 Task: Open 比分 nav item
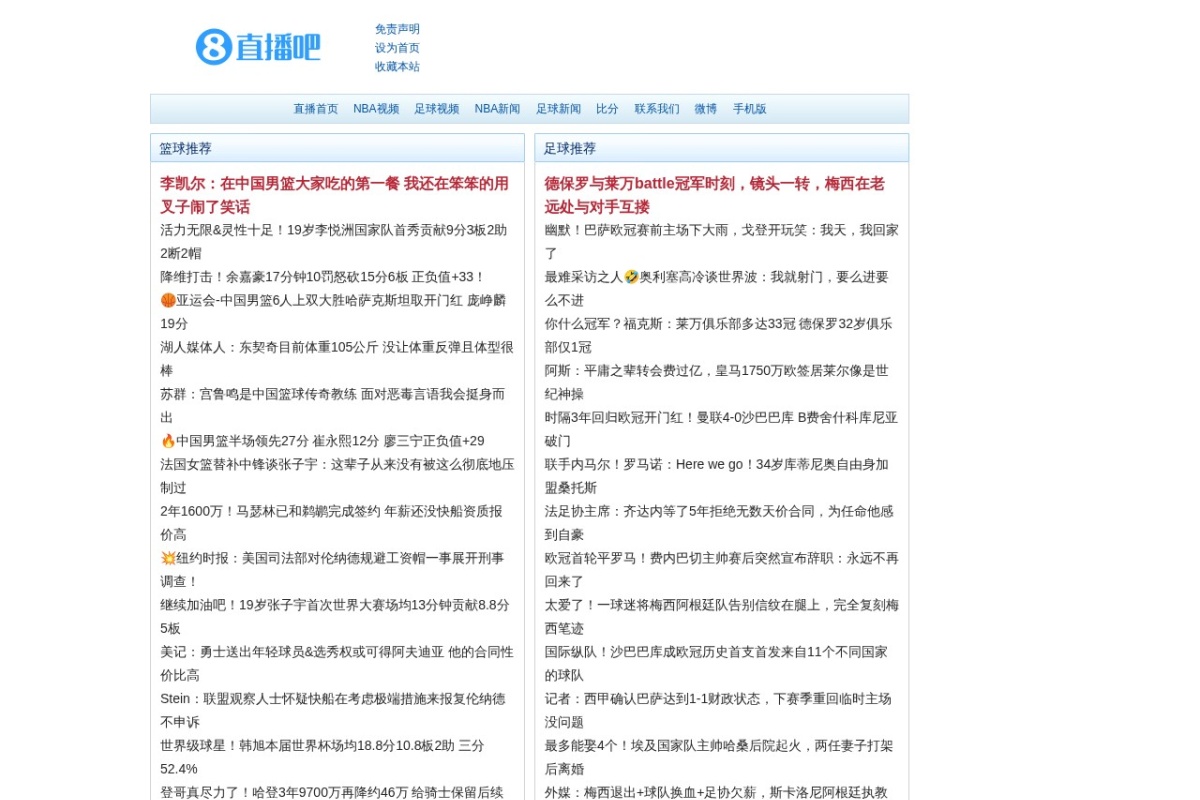tap(607, 109)
